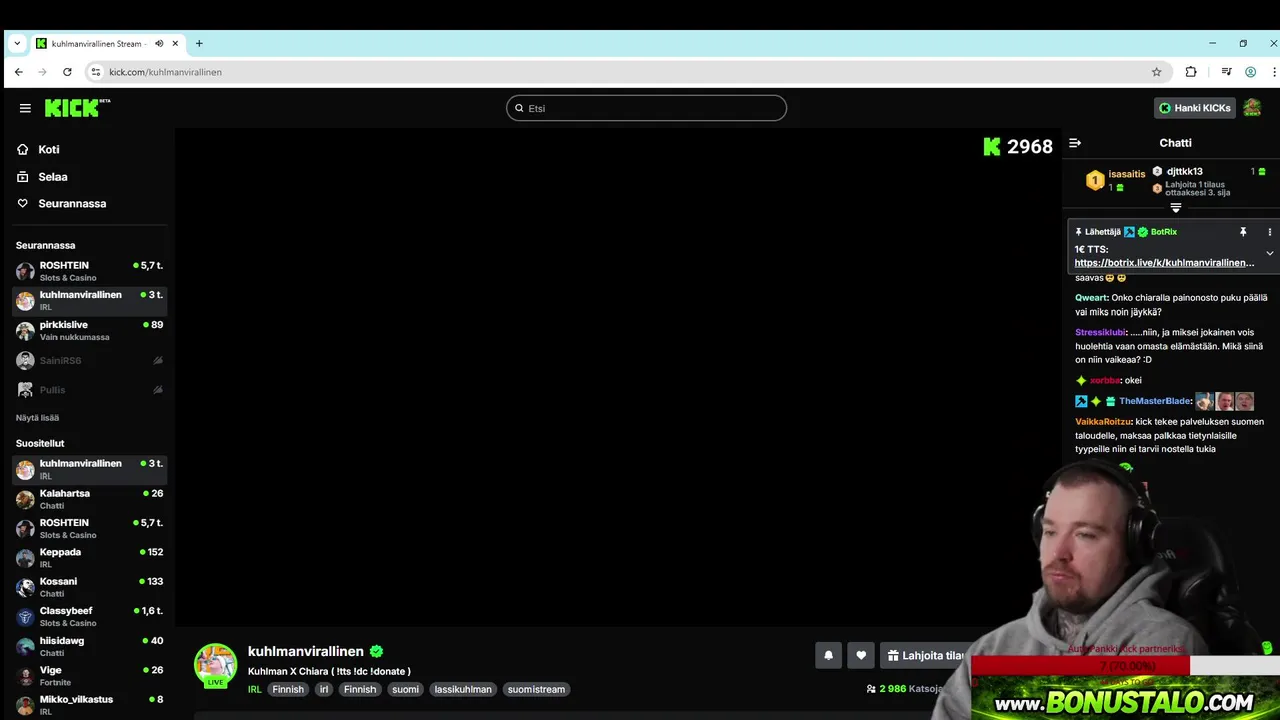
Task: Open Mikko_viikastus recommended channel
Action: (89, 705)
